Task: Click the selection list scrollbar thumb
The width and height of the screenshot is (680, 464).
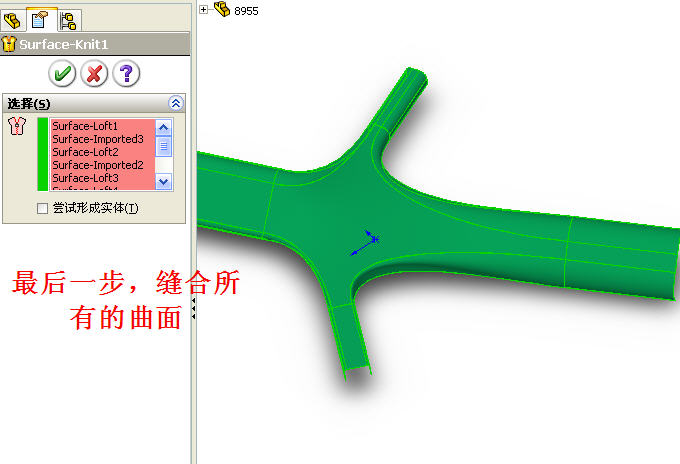Action: pos(163,147)
